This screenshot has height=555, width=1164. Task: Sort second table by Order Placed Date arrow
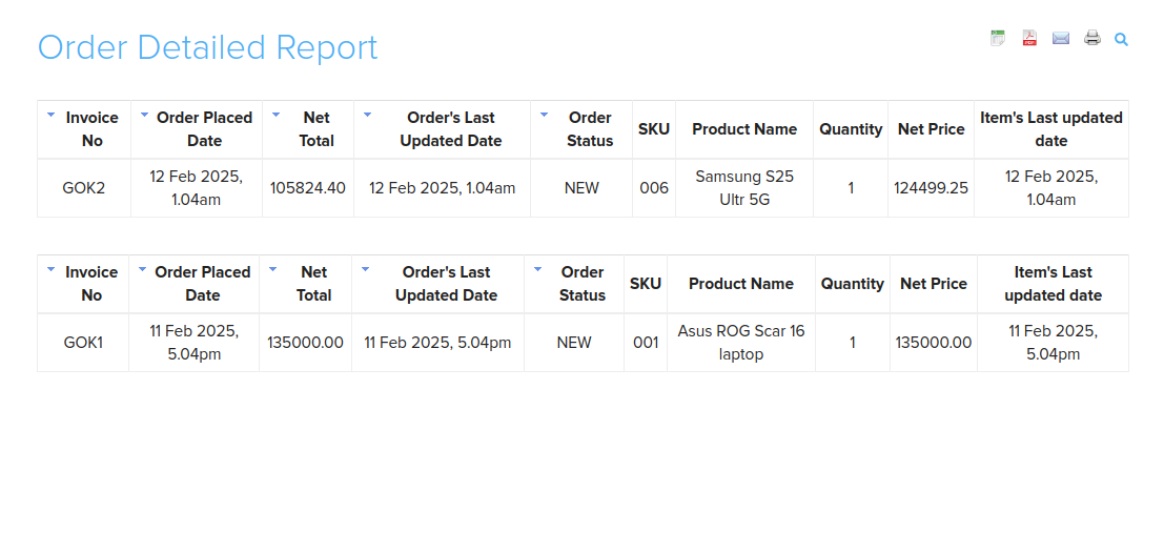143,270
